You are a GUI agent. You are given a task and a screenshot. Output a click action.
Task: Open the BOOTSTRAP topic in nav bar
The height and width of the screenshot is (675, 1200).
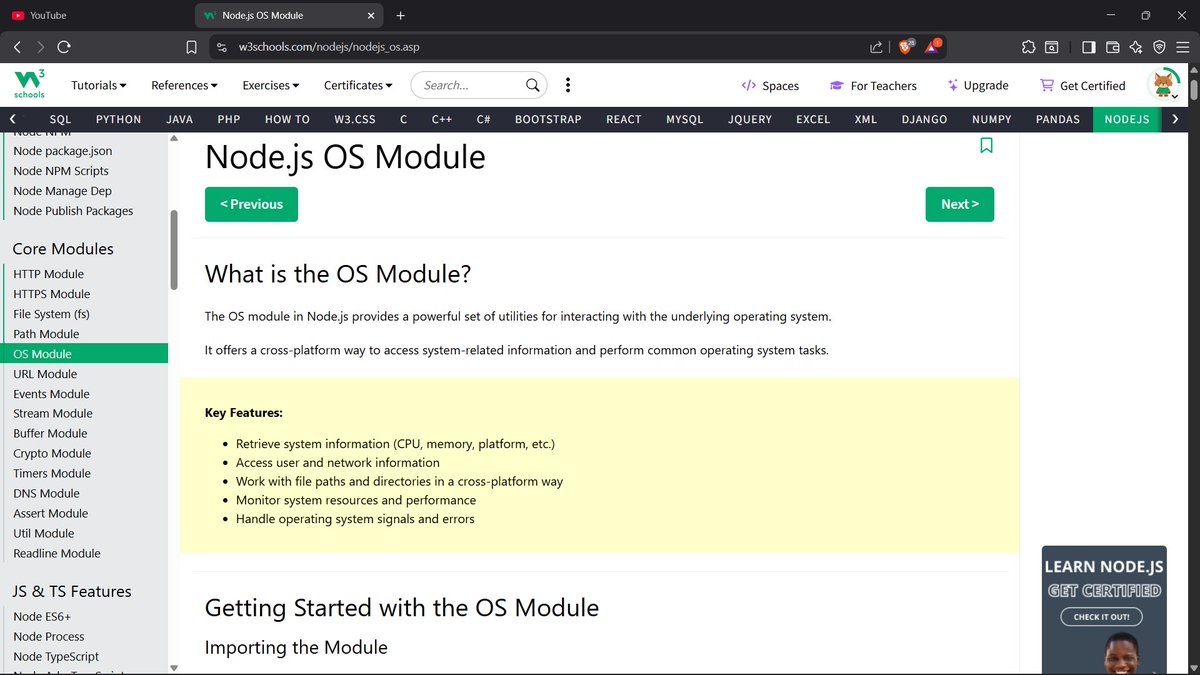coord(548,119)
